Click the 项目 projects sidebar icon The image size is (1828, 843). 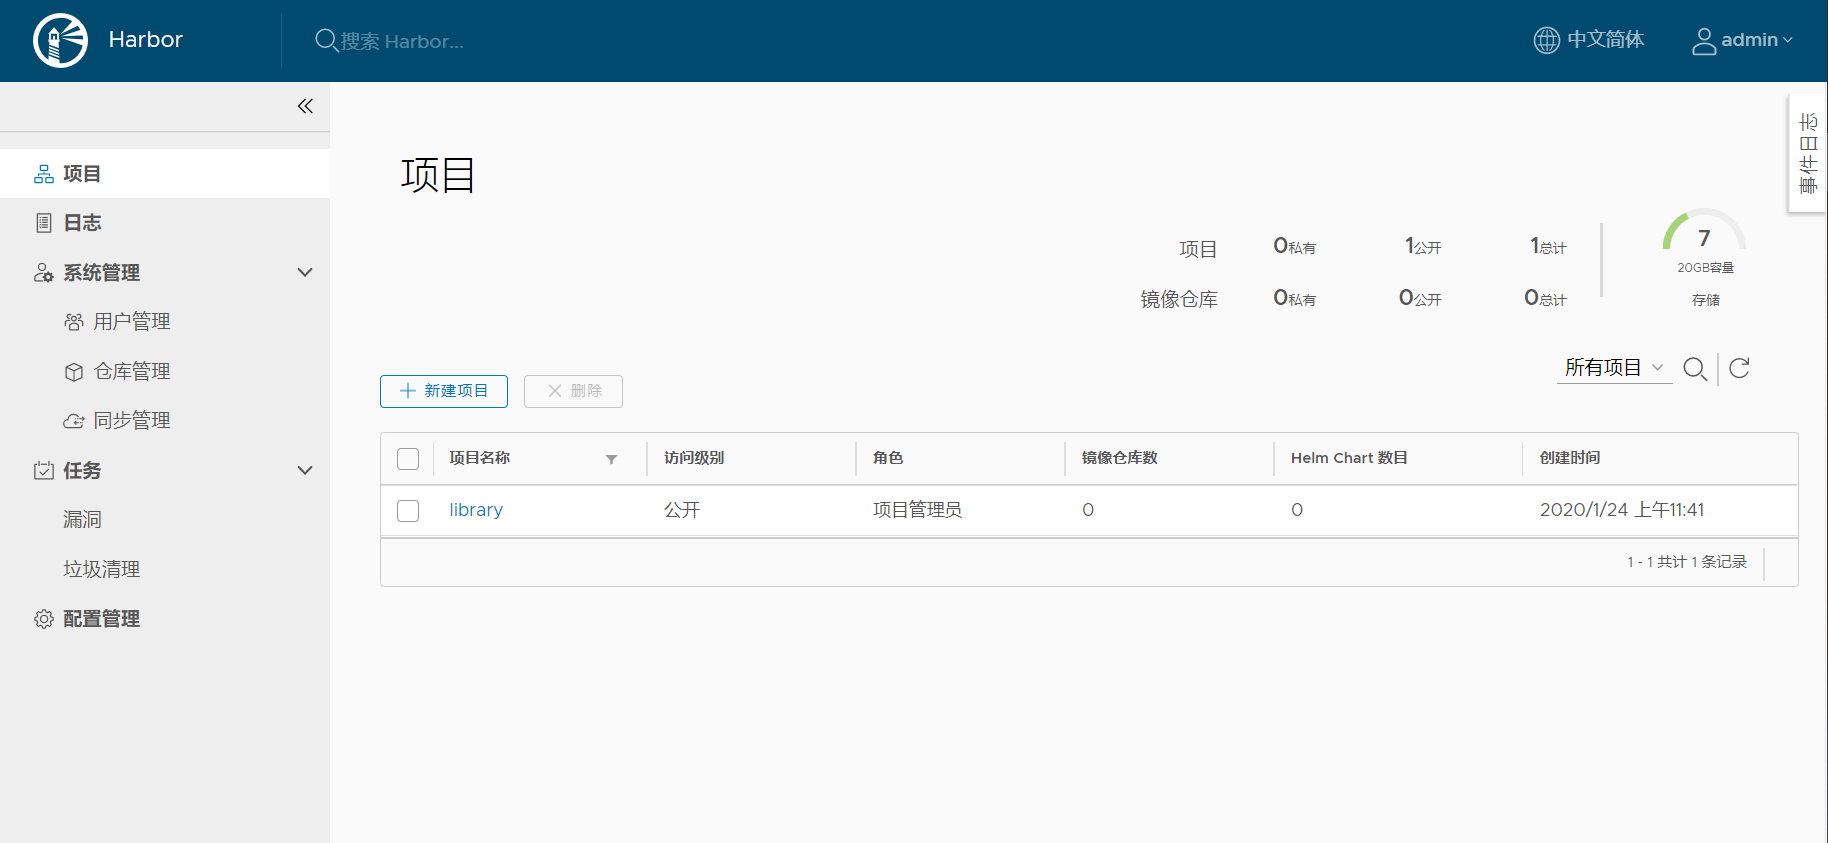click(x=44, y=174)
